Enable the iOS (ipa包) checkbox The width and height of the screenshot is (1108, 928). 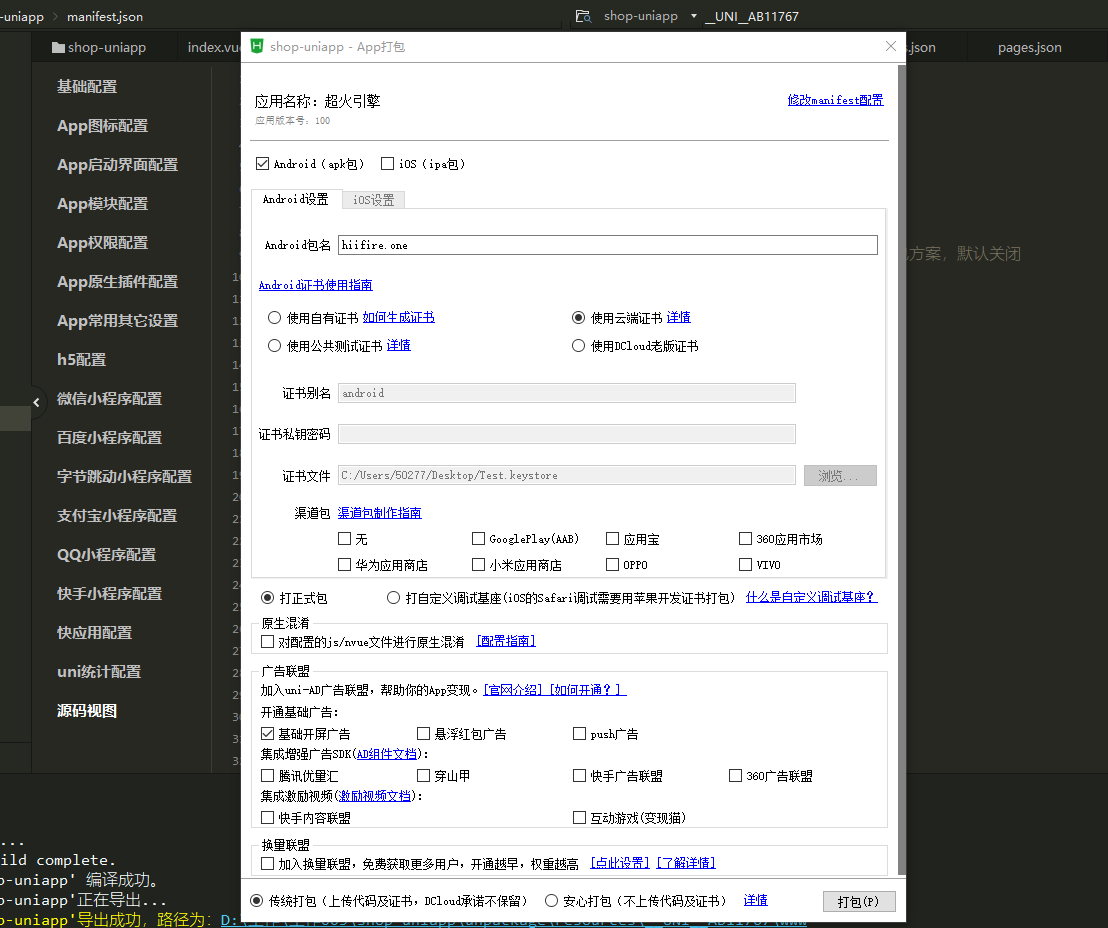[x=387, y=164]
